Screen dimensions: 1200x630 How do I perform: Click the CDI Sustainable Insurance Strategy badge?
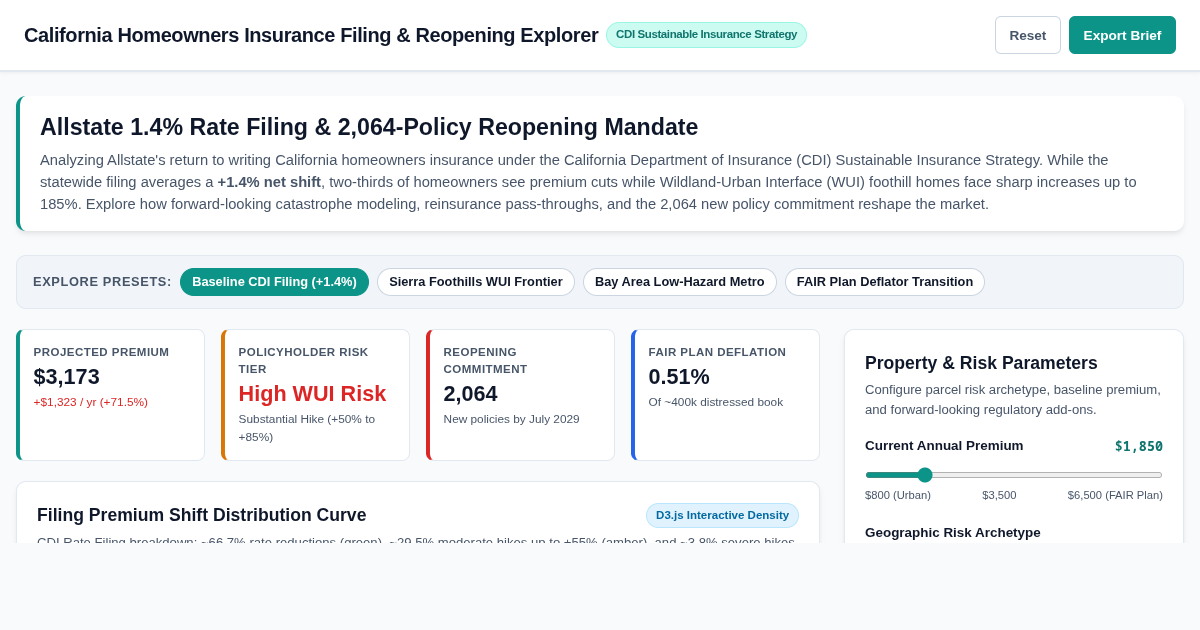(706, 35)
